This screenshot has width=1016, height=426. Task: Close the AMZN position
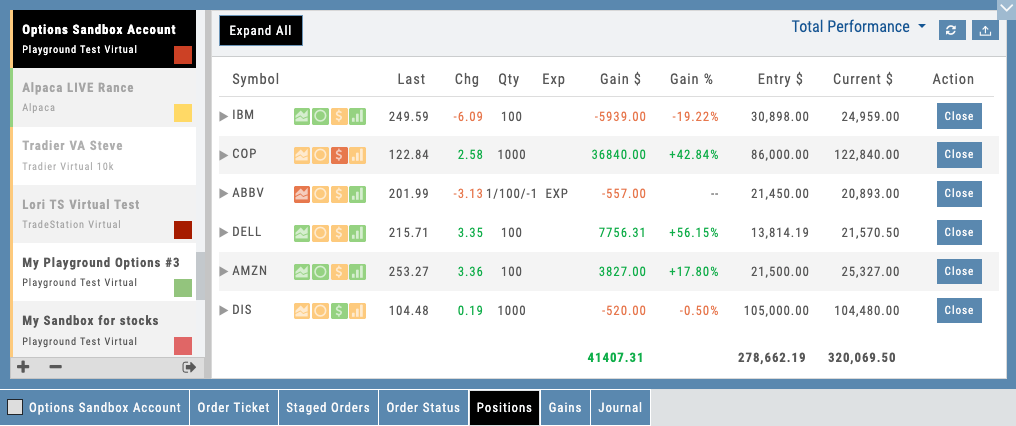(x=958, y=272)
